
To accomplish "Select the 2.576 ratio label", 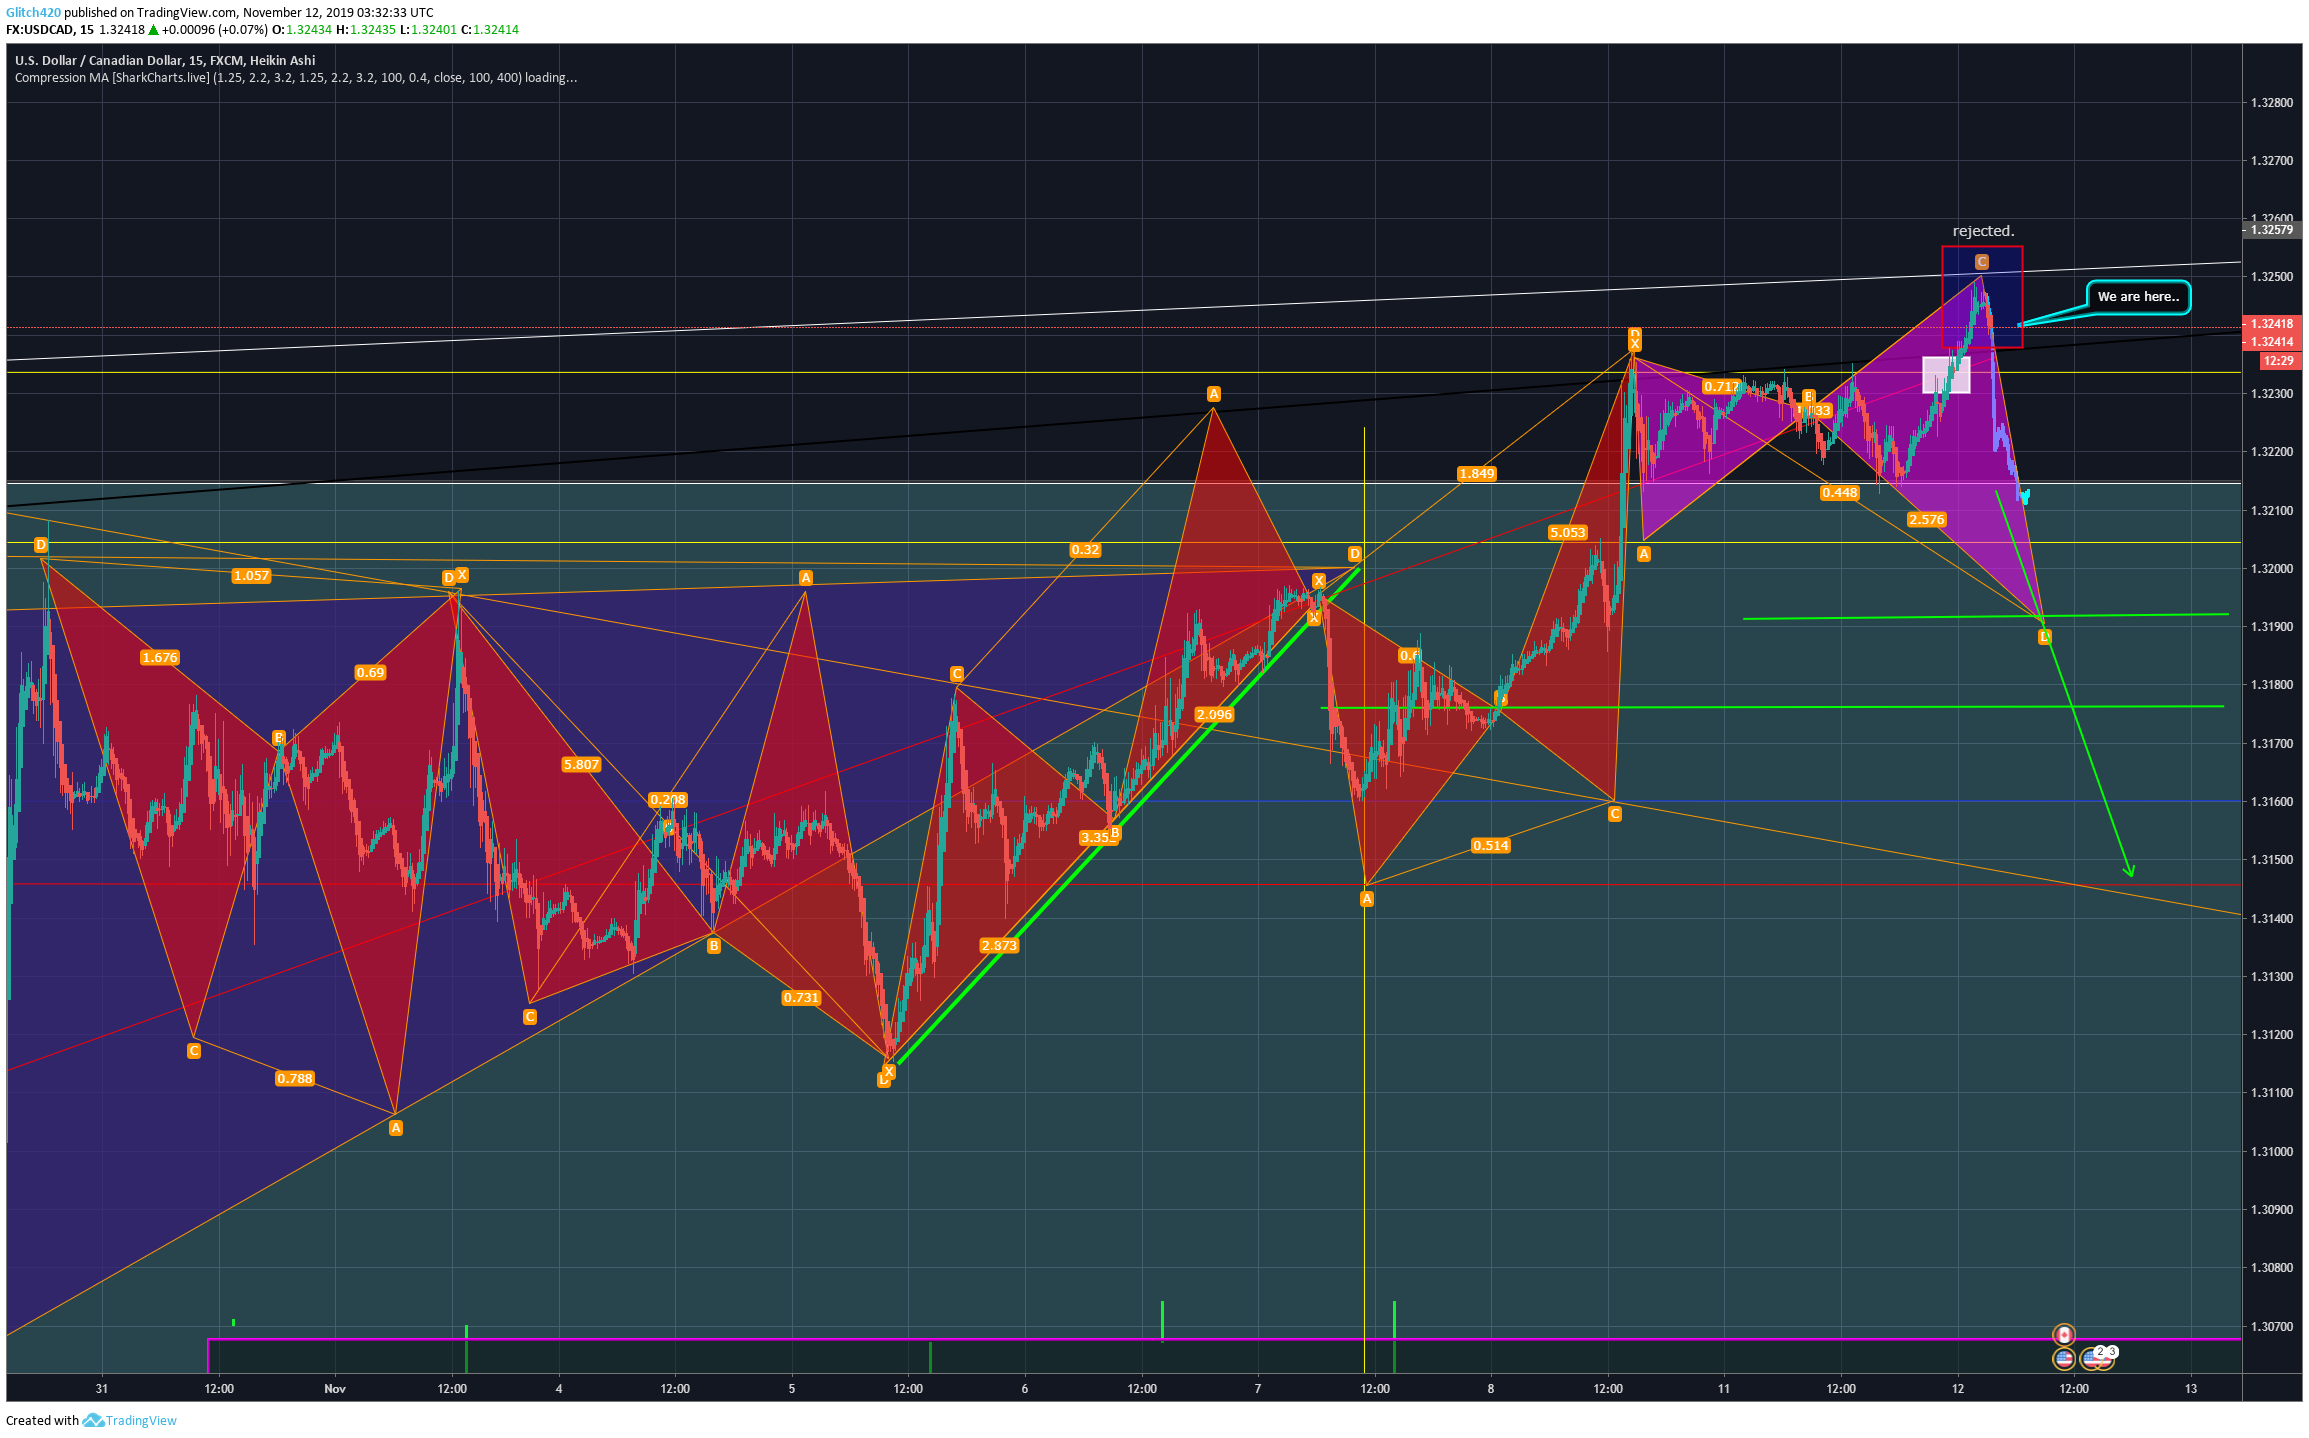I will click(1926, 520).
